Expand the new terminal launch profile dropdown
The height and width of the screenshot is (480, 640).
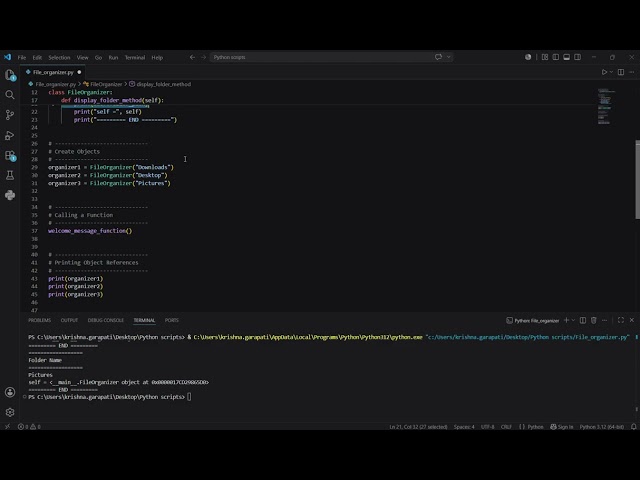point(573,320)
